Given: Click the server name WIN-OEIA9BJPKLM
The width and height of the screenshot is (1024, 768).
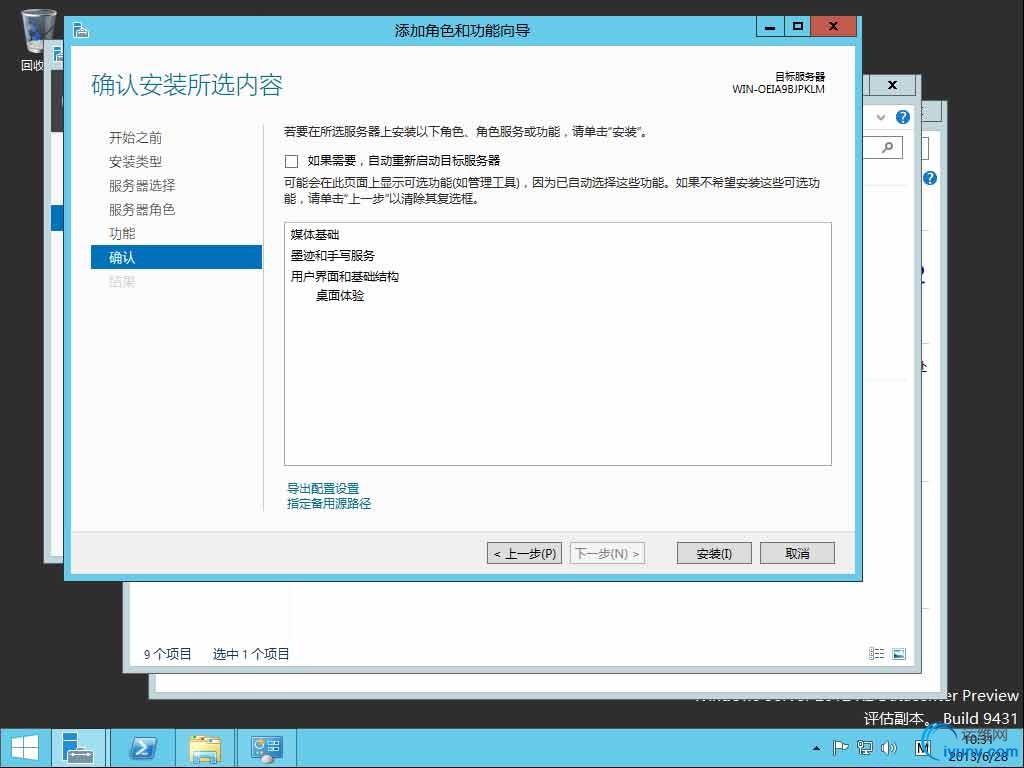Looking at the screenshot, I should 778,89.
